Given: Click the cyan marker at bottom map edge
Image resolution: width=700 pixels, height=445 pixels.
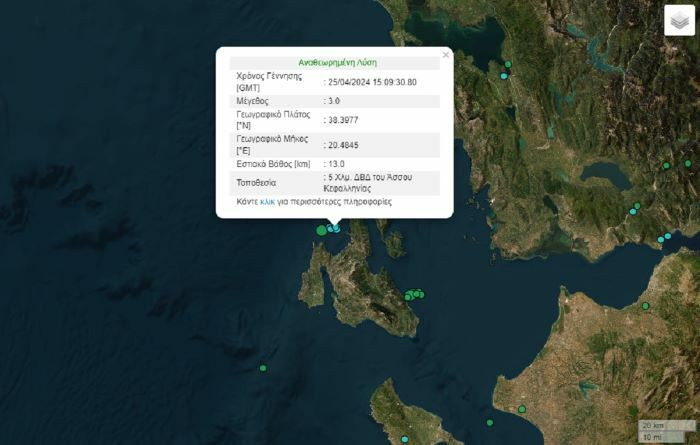Looking at the screenshot, I should click(x=405, y=438).
